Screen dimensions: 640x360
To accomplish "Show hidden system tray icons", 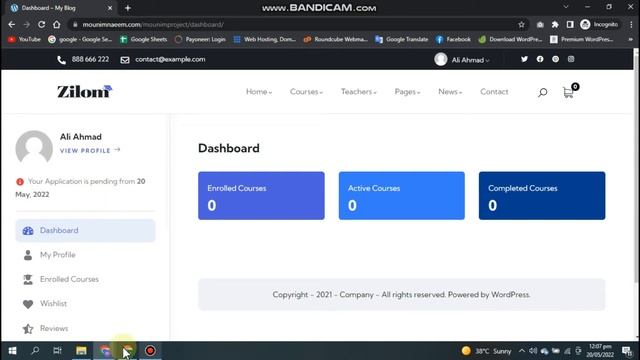I will [x=522, y=351].
